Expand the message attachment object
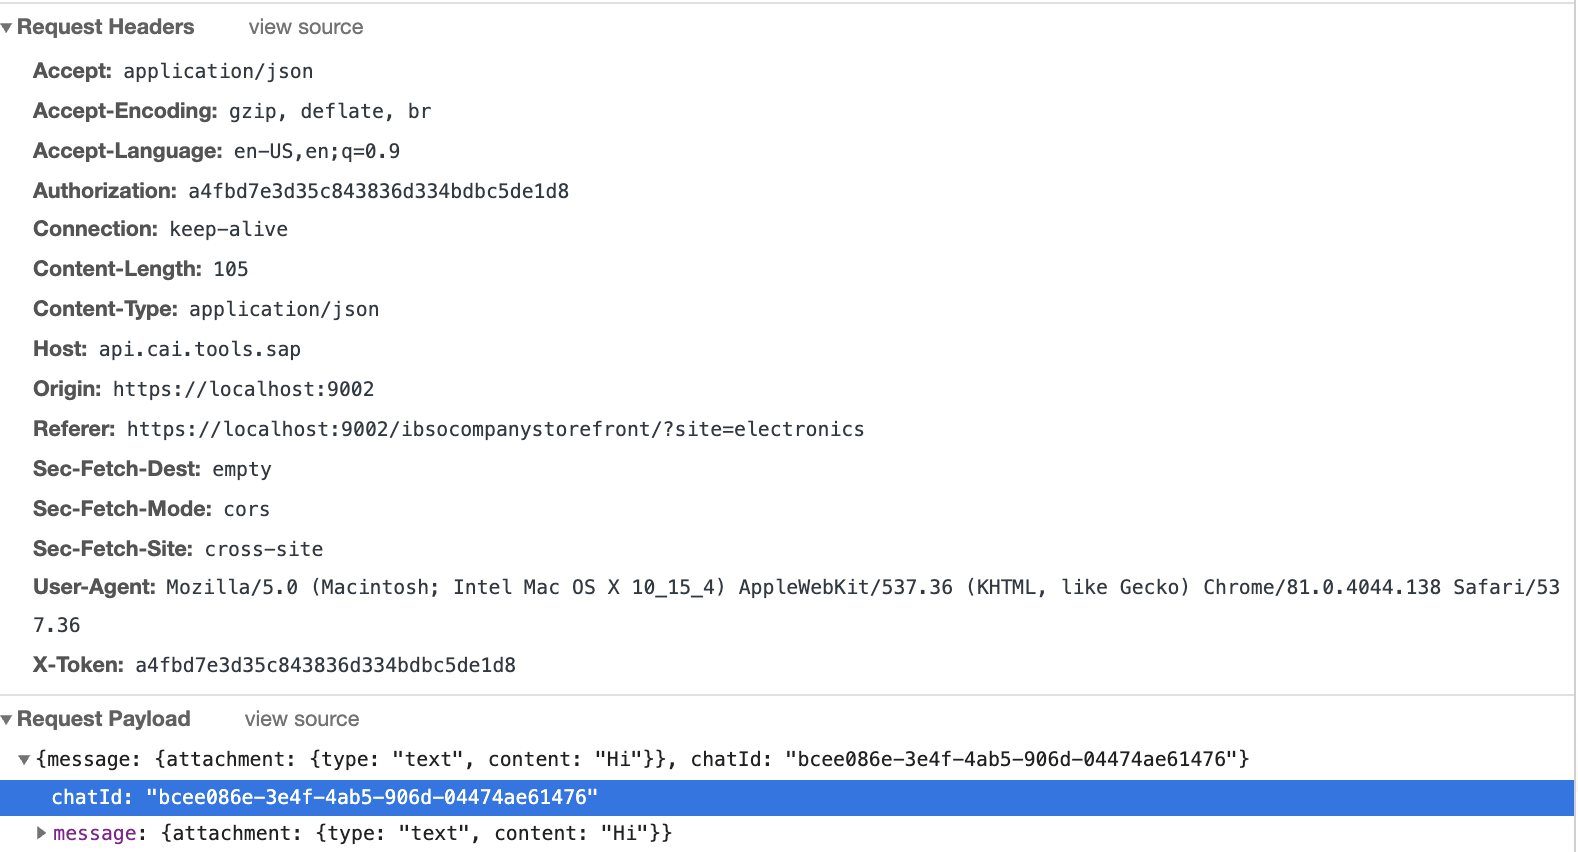The height and width of the screenshot is (852, 1578). 41,832
